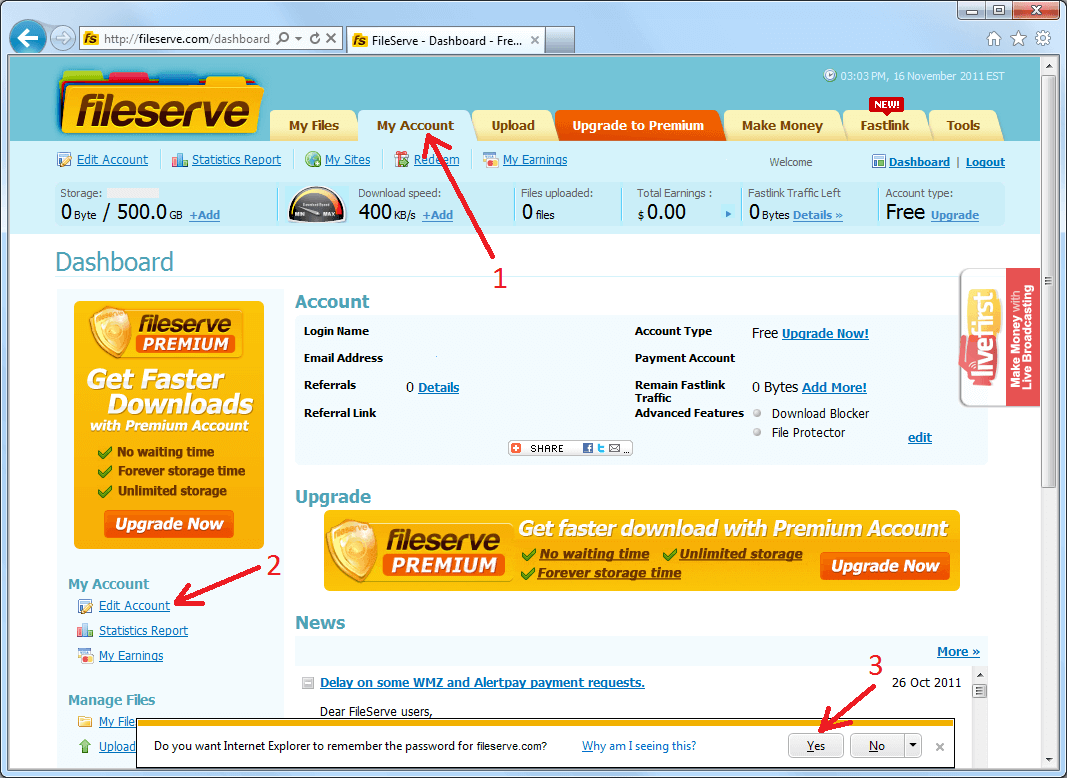Screen dimensions: 1067x778
Task: Click the sidebar Statistics Report chart icon
Action: [x=85, y=631]
